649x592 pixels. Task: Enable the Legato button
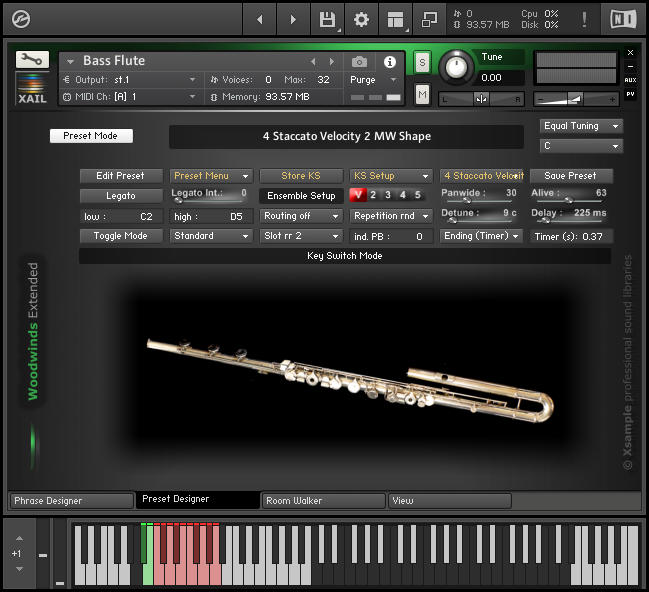(x=121, y=196)
